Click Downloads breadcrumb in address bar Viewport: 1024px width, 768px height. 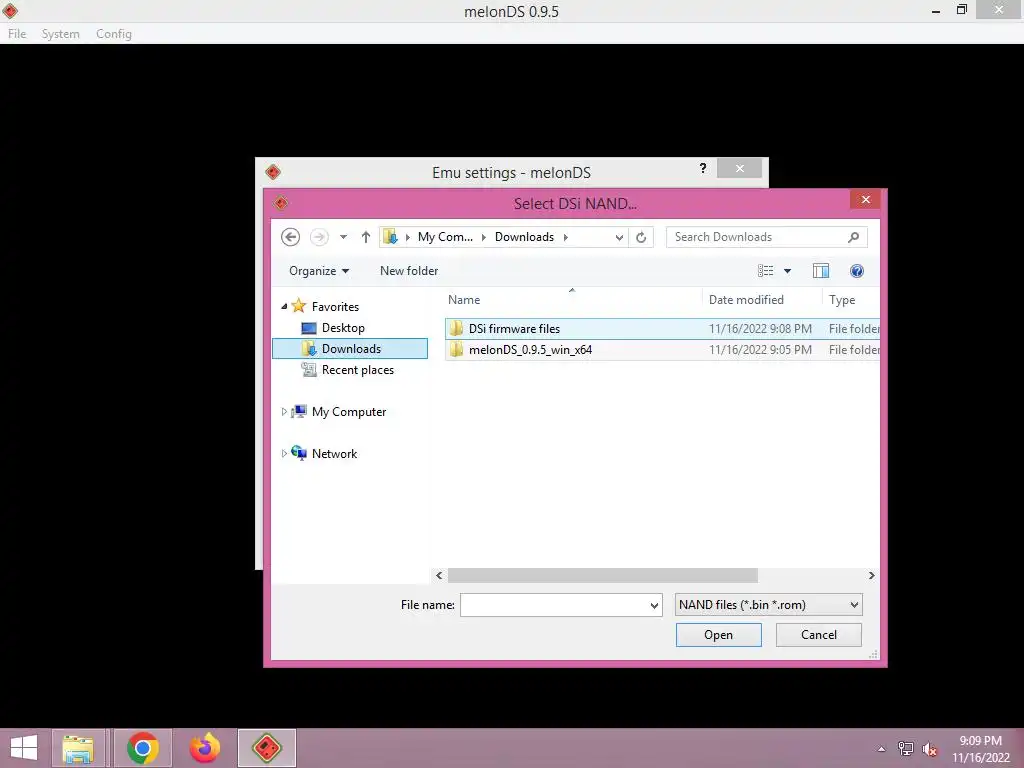click(x=524, y=237)
